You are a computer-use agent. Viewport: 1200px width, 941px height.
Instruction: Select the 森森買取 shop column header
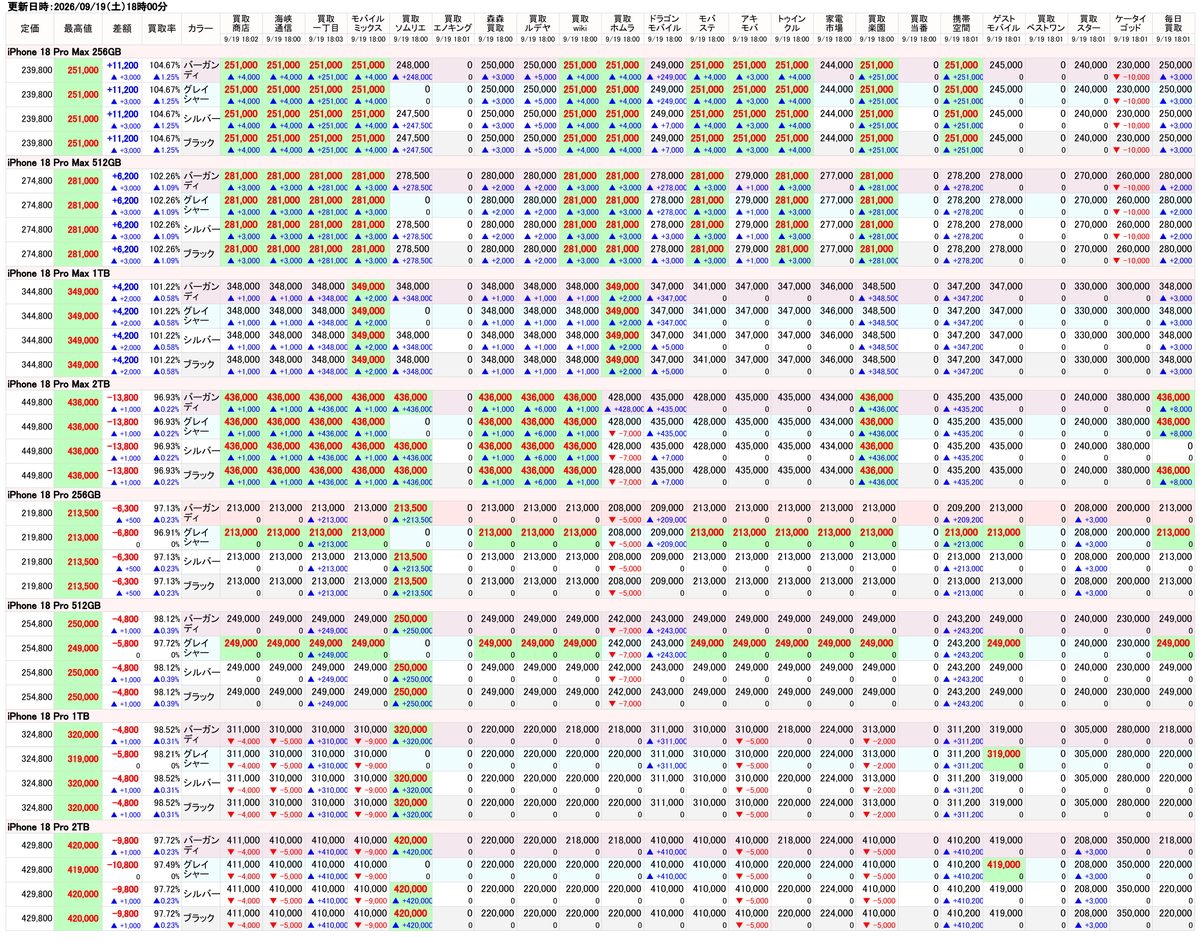click(495, 24)
